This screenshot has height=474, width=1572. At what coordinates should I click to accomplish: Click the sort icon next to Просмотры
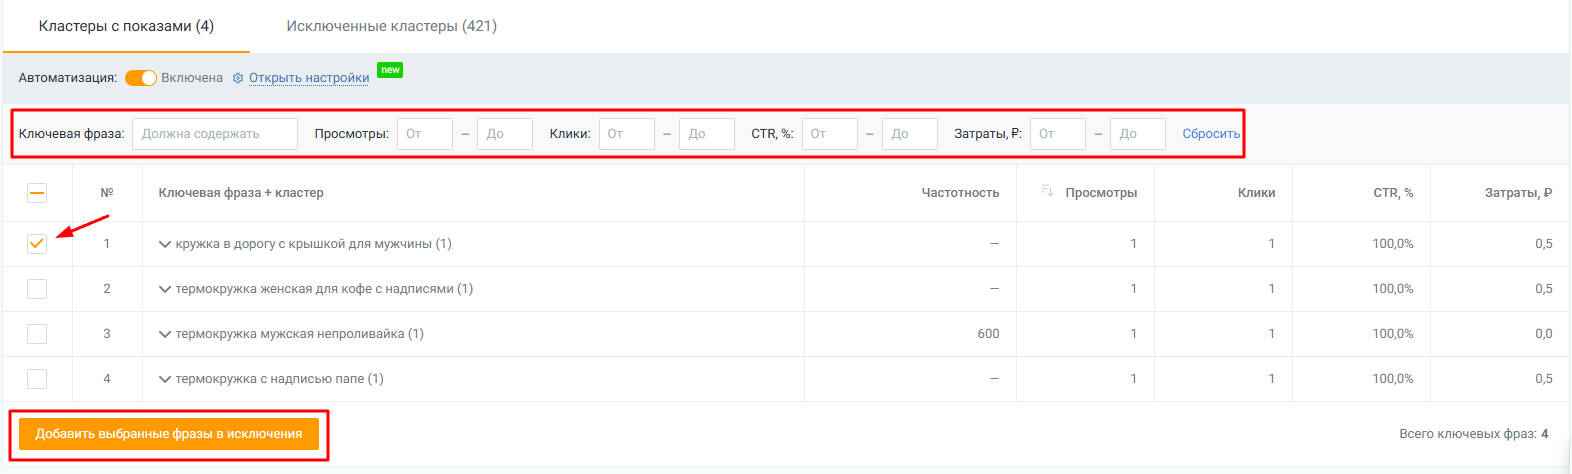[x=1047, y=191]
